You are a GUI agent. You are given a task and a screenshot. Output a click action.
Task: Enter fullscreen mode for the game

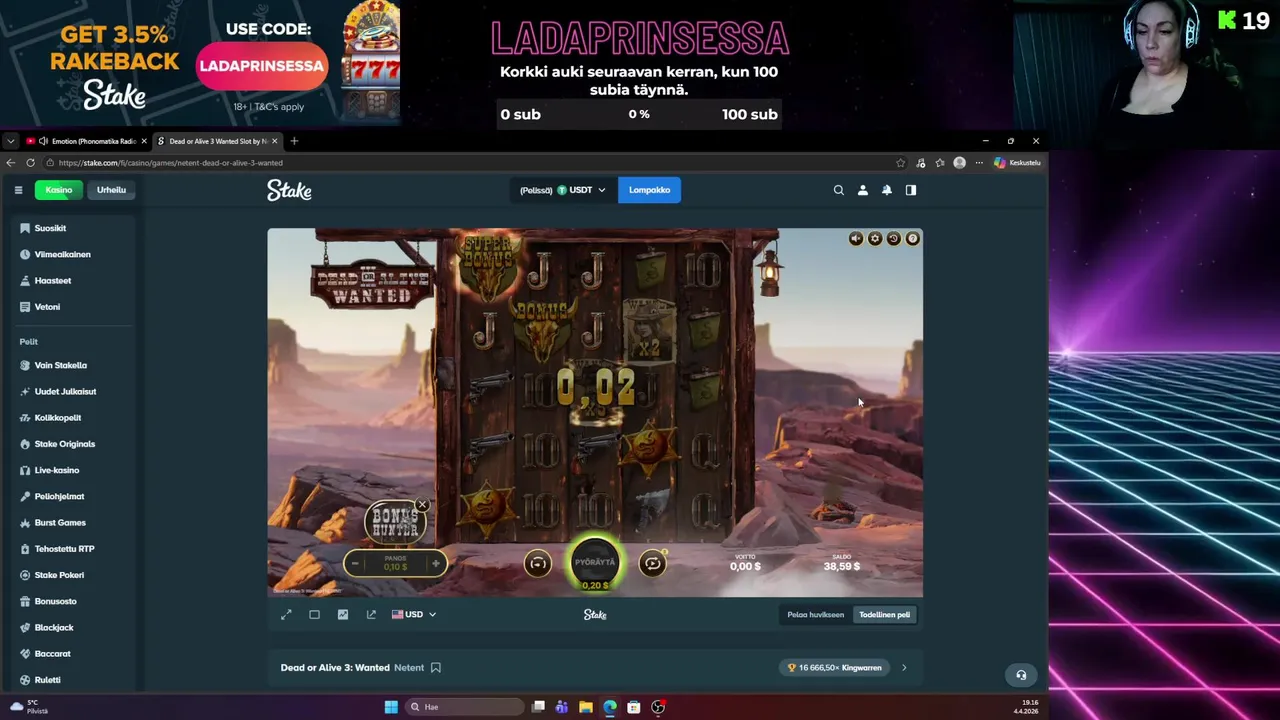[x=286, y=614]
